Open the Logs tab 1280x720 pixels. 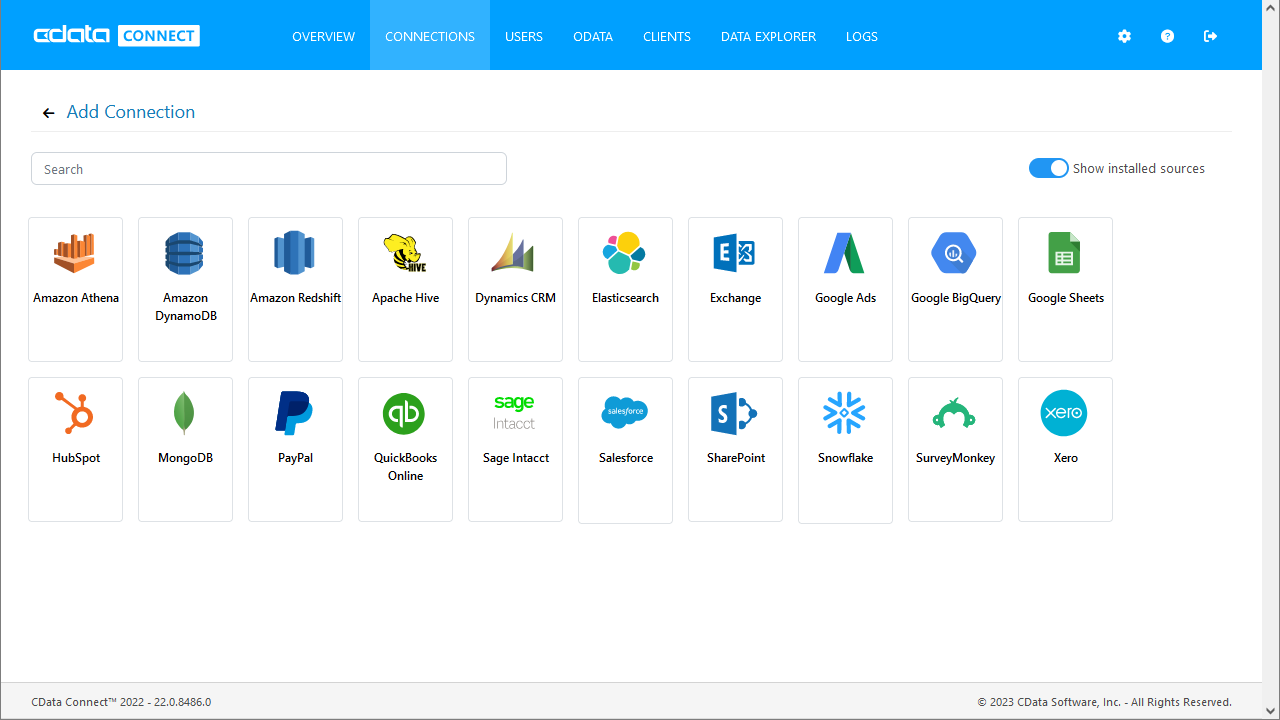point(862,36)
